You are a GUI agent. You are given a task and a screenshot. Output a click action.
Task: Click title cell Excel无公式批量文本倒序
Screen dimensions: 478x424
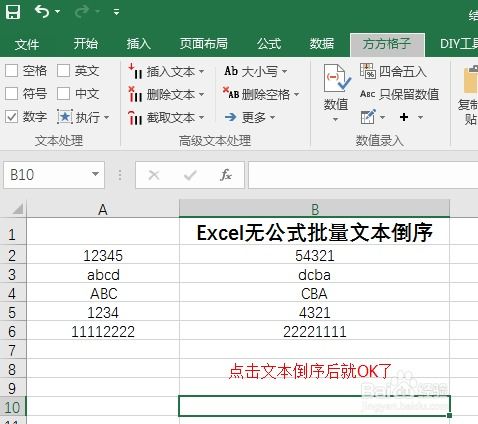[314, 232]
